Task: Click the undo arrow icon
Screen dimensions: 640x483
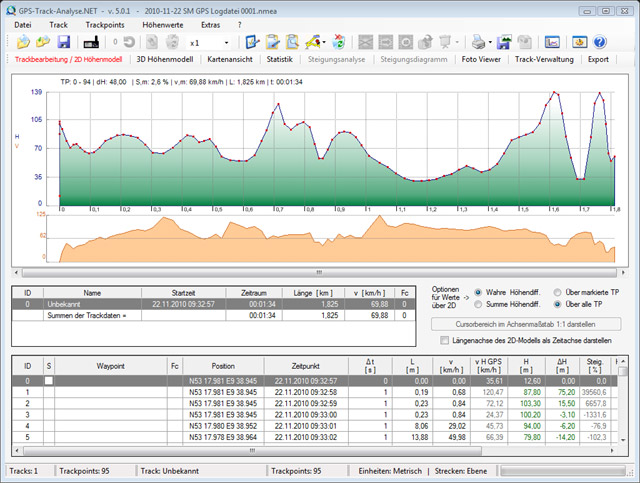Action: 129,42
